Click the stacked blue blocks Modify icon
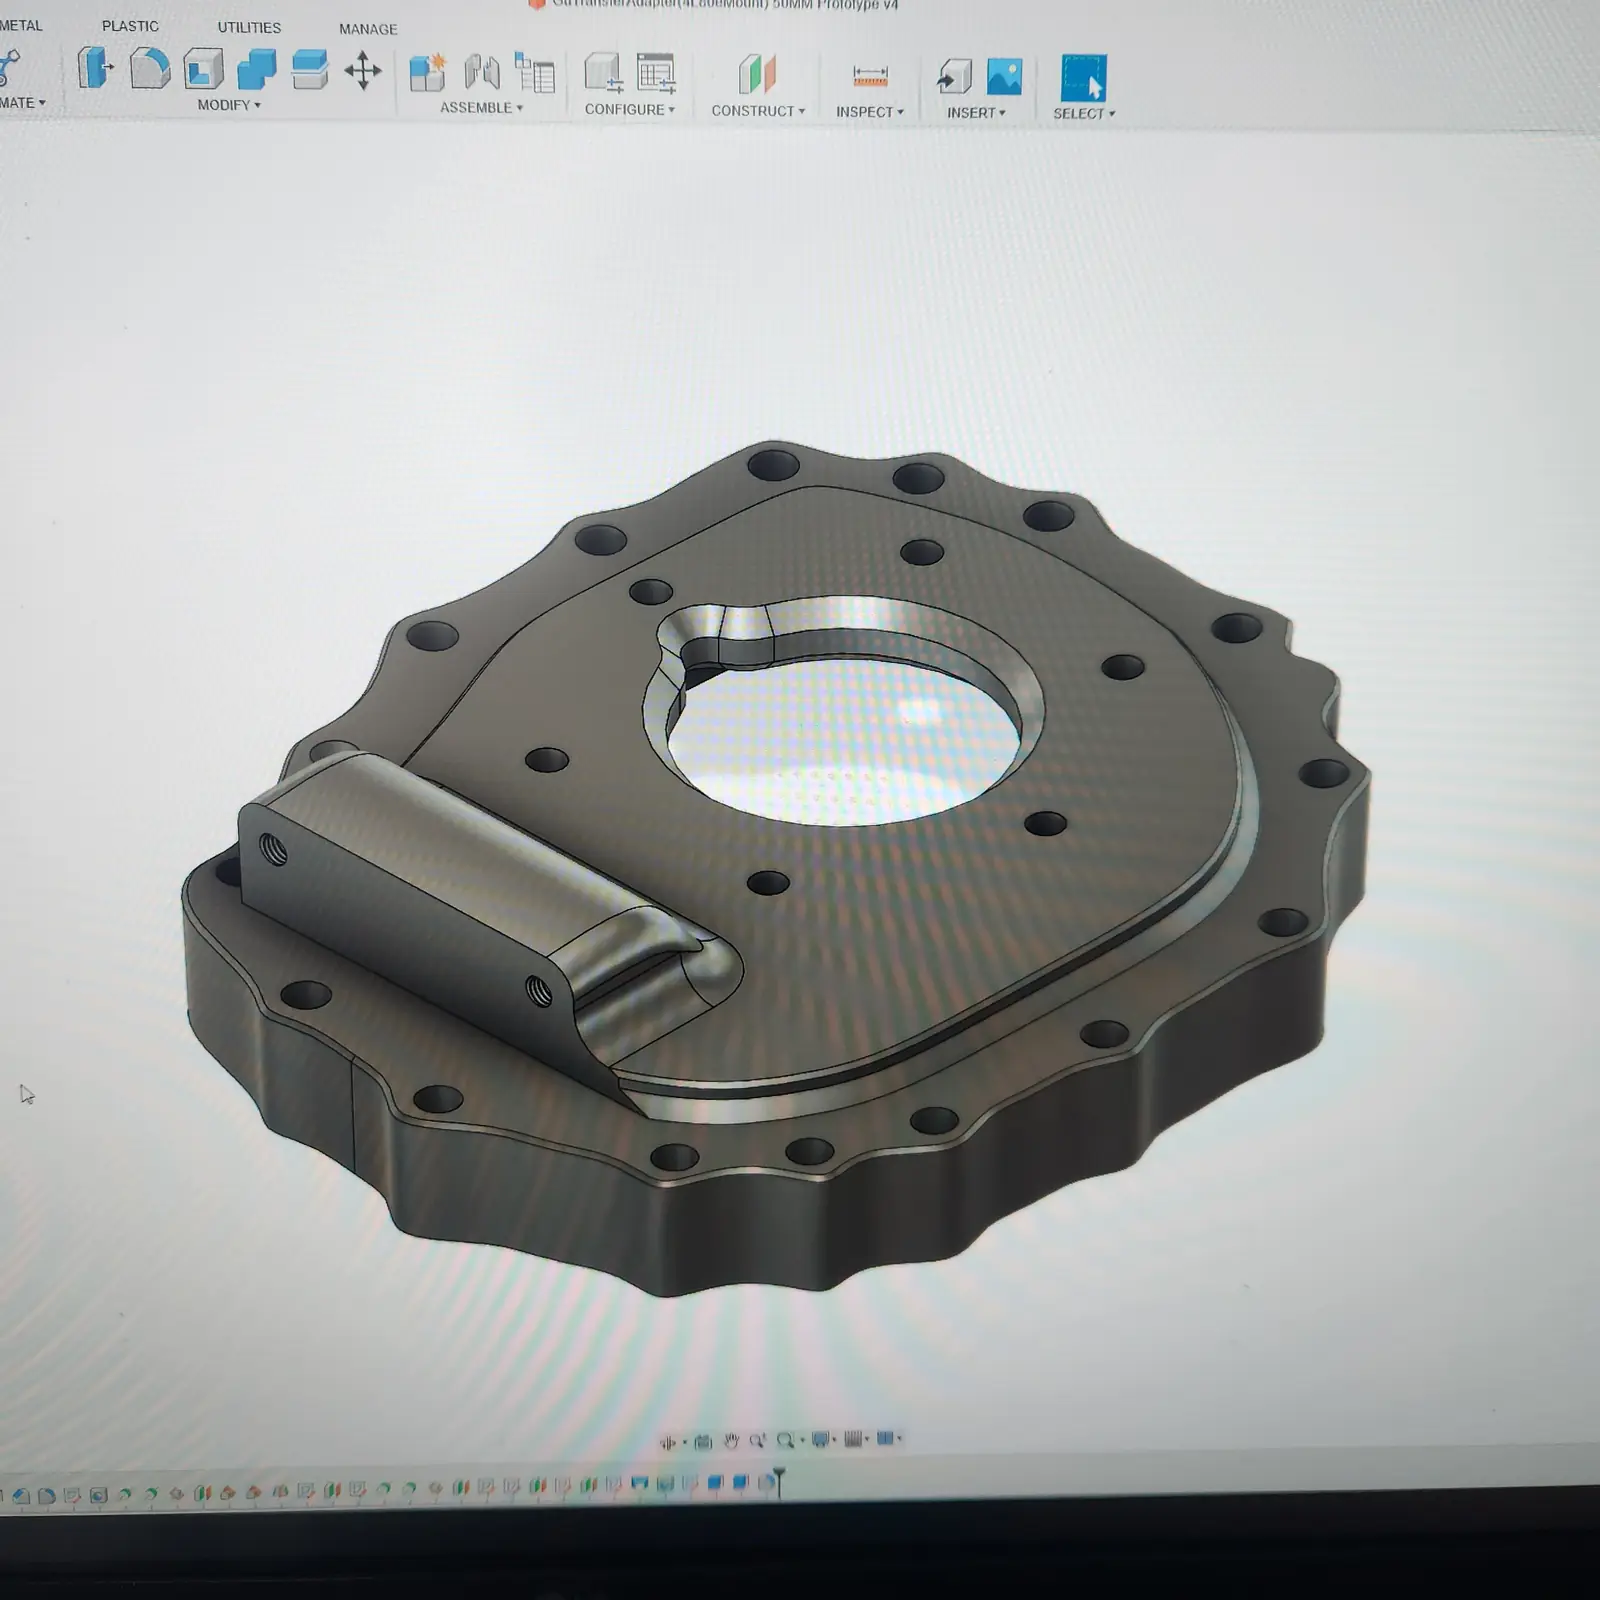 310,70
